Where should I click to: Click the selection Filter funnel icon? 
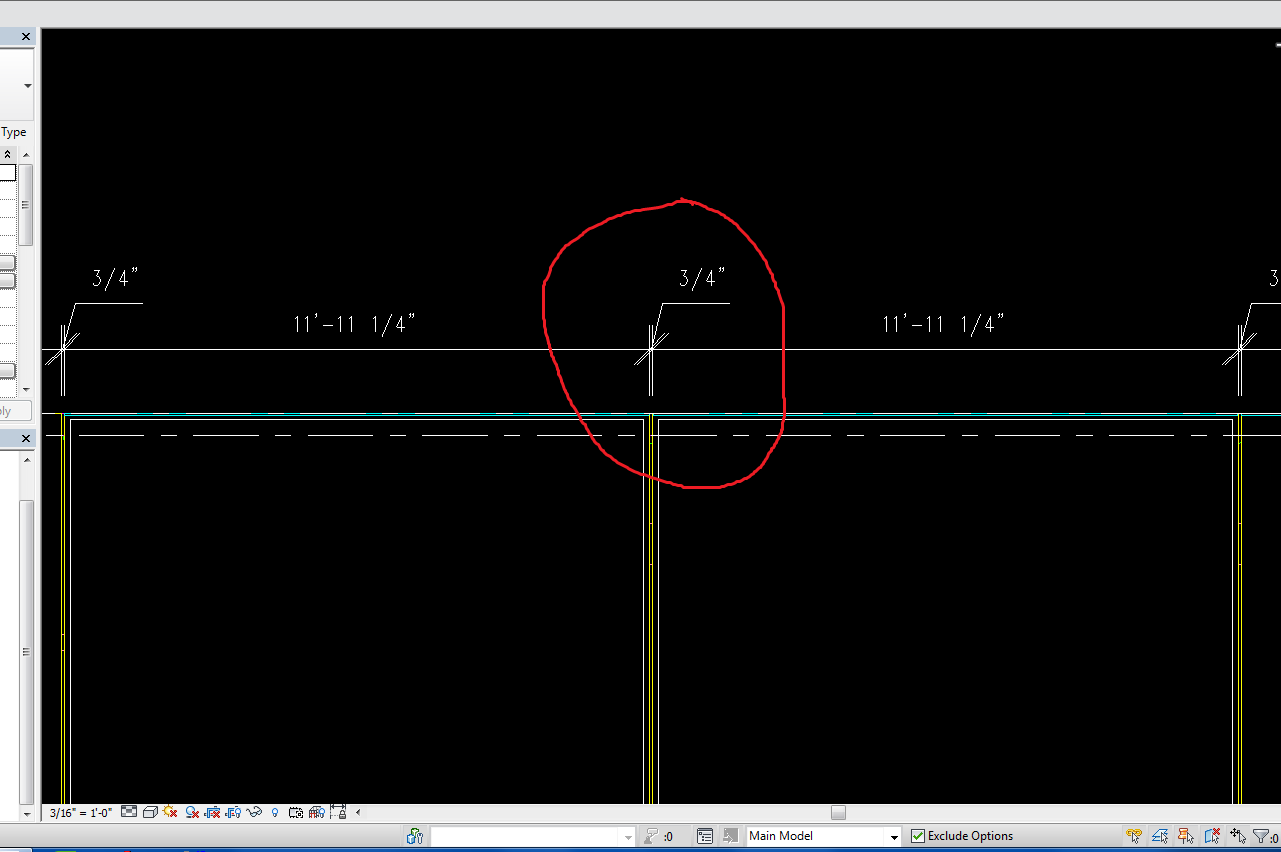[x=1261, y=836]
